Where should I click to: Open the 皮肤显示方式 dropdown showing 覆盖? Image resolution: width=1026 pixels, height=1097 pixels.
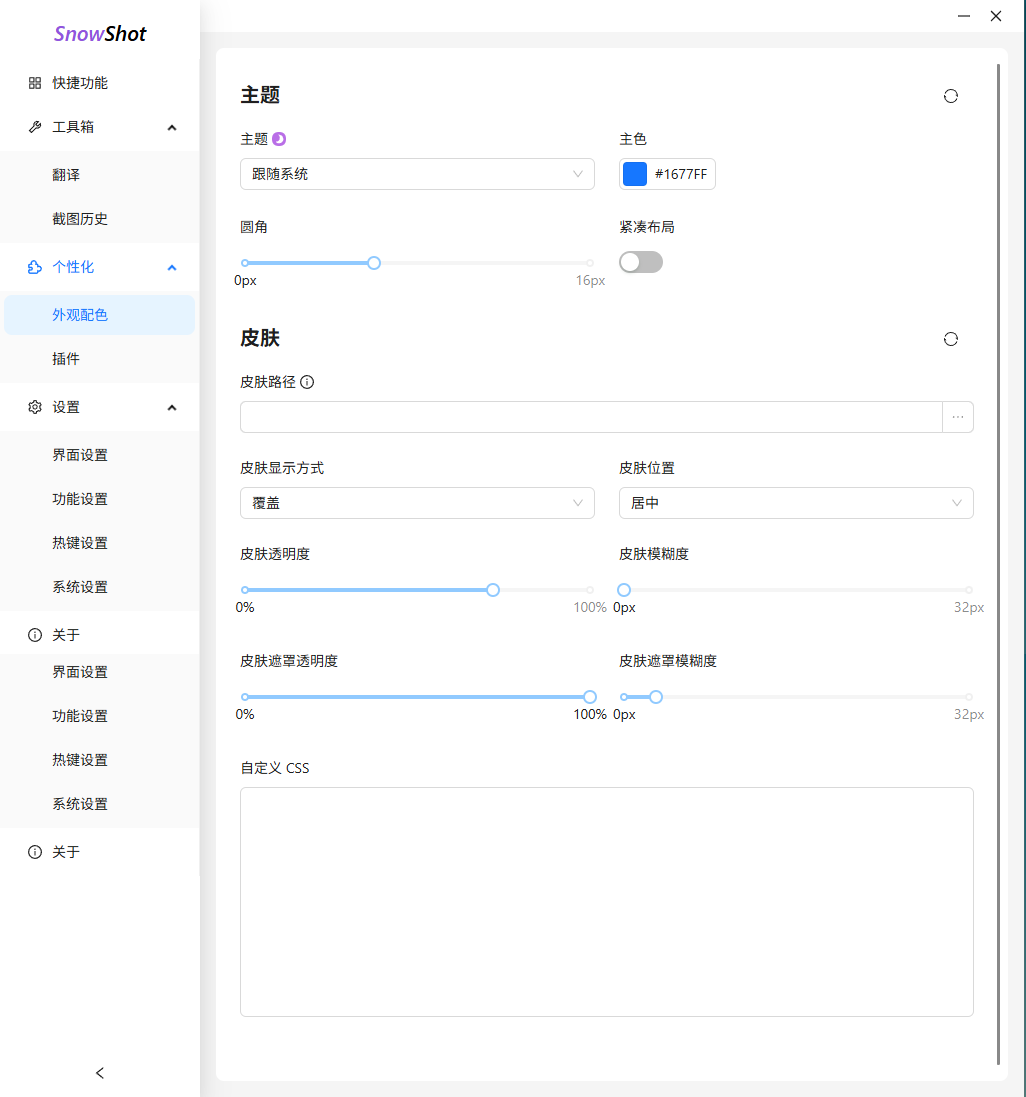(x=417, y=503)
